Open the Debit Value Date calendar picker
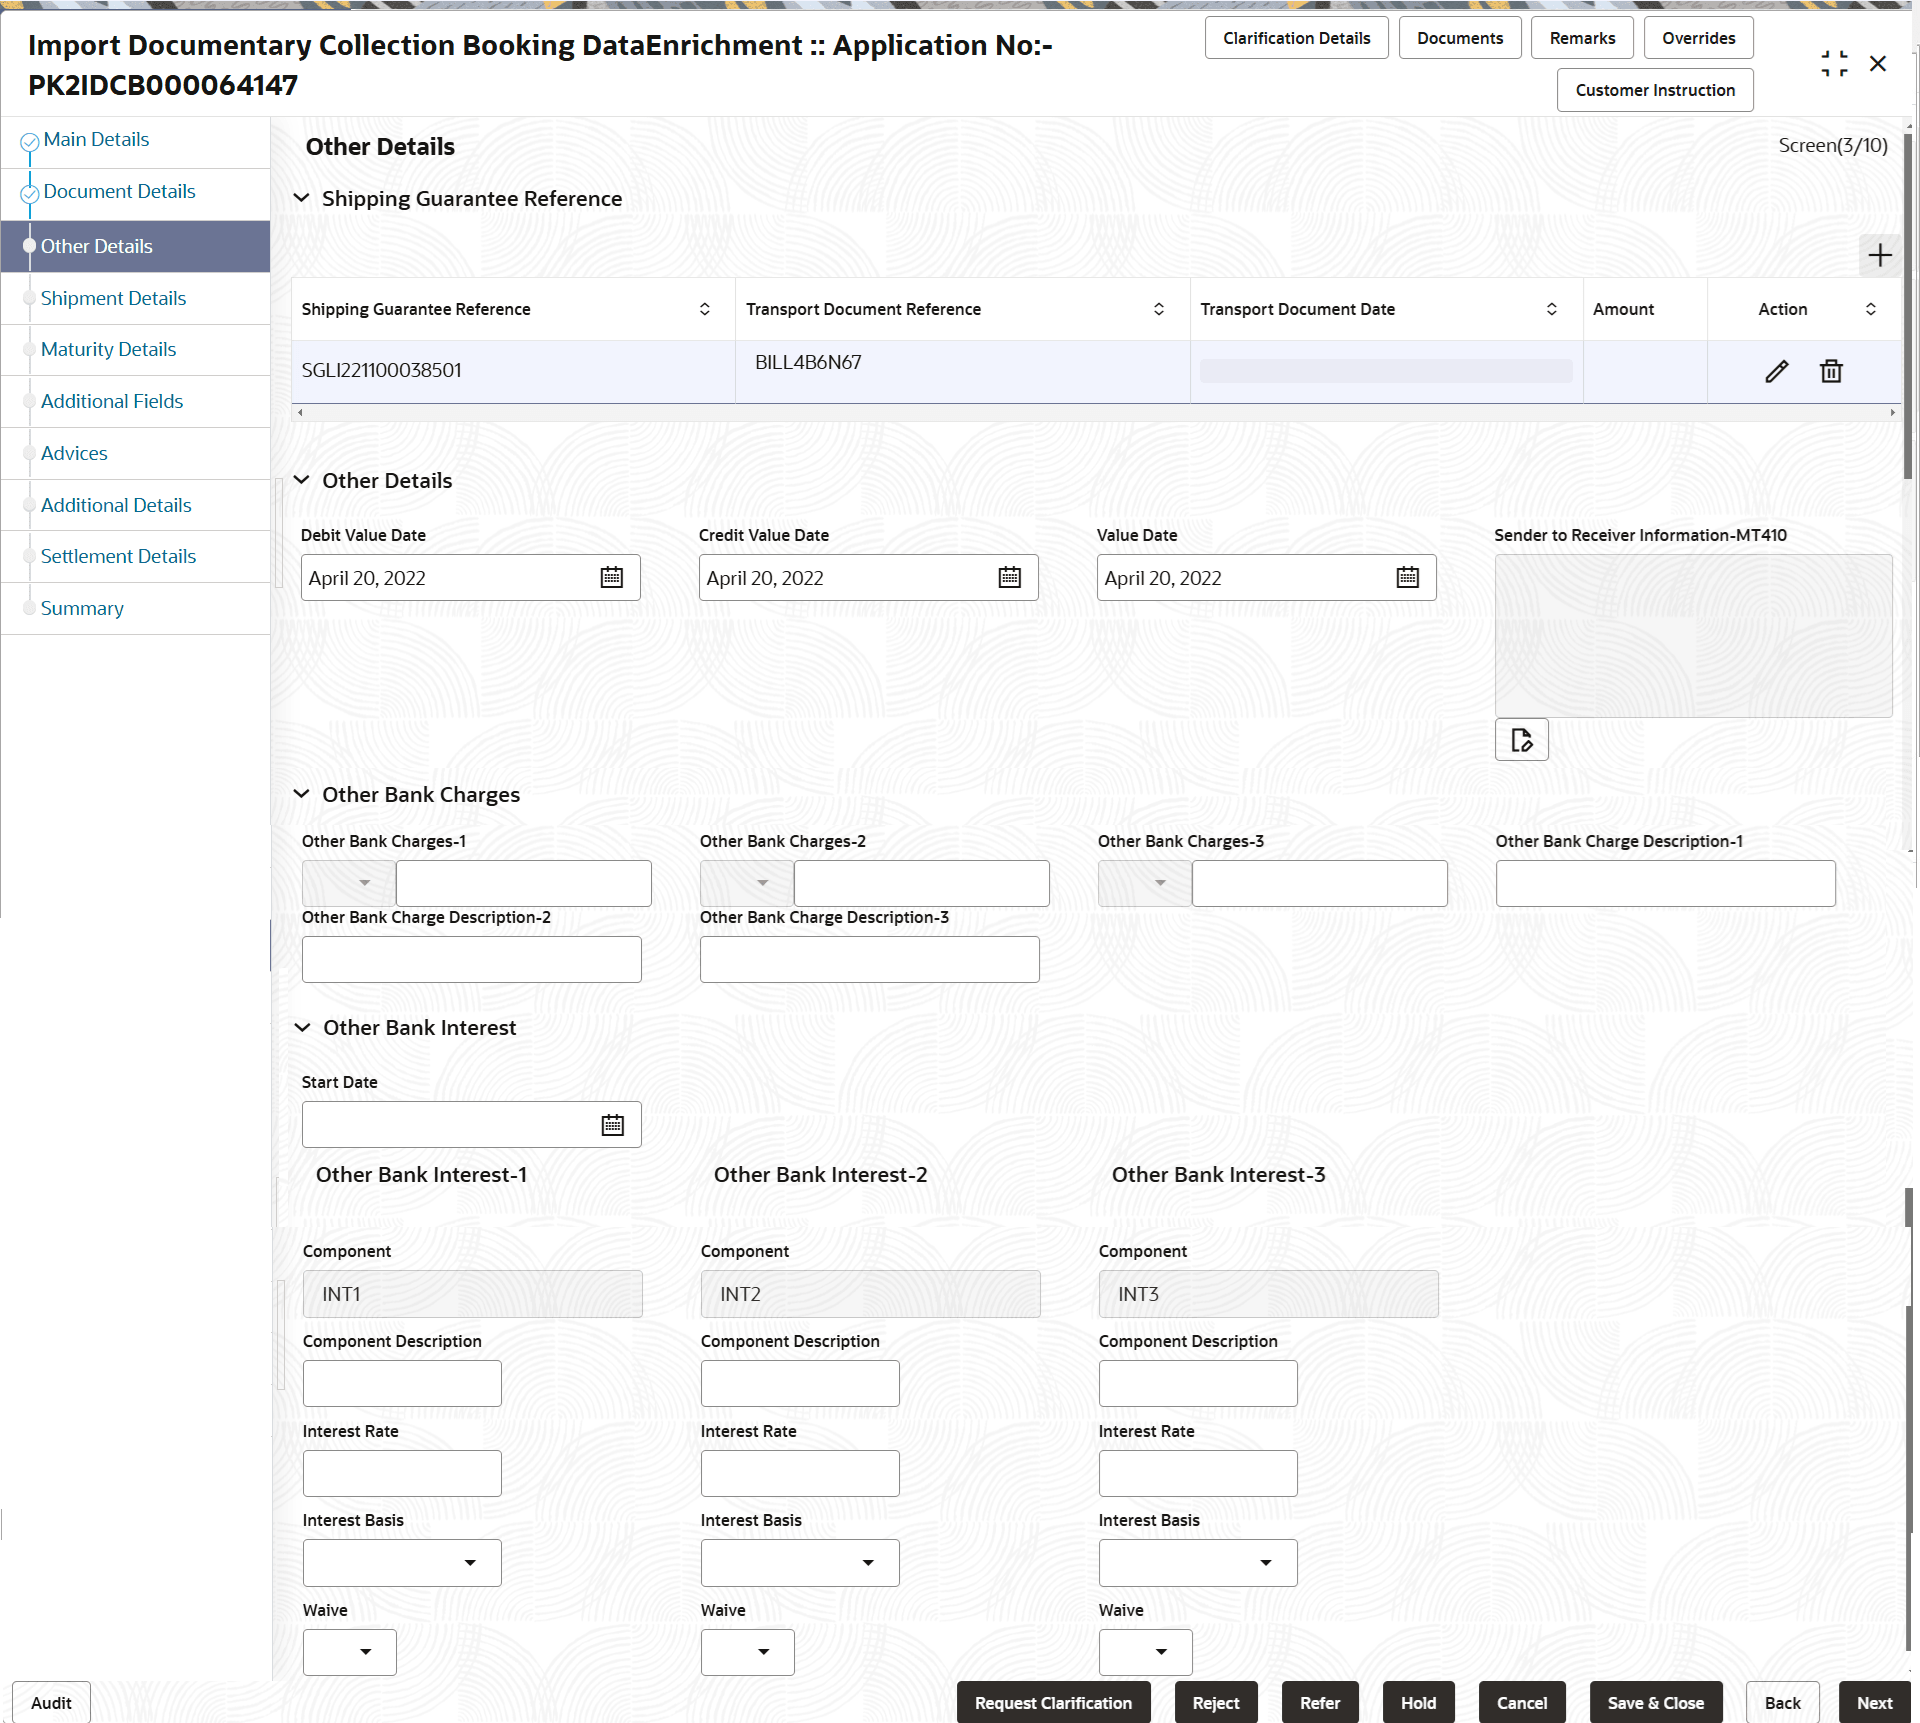 pos(611,577)
